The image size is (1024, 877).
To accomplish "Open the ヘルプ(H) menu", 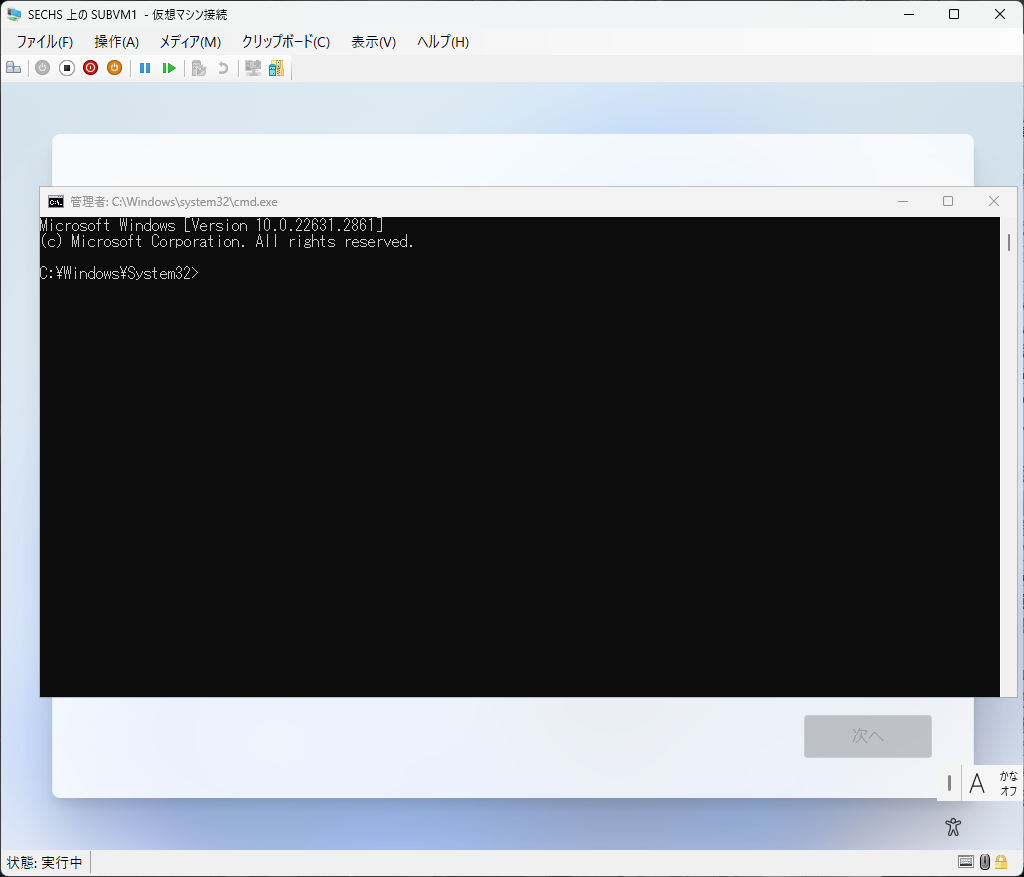I will (x=443, y=42).
